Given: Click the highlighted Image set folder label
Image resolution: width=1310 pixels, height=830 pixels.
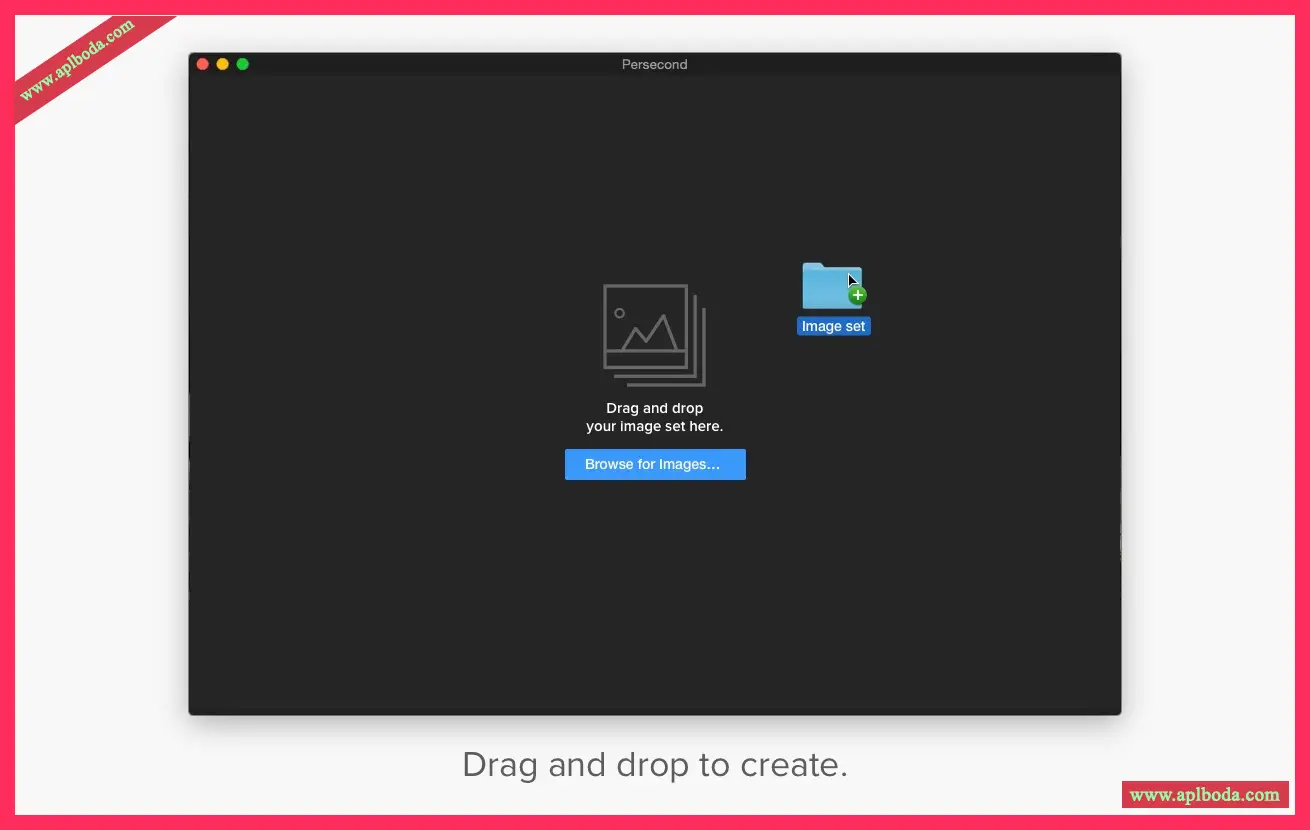Looking at the screenshot, I should [833, 327].
